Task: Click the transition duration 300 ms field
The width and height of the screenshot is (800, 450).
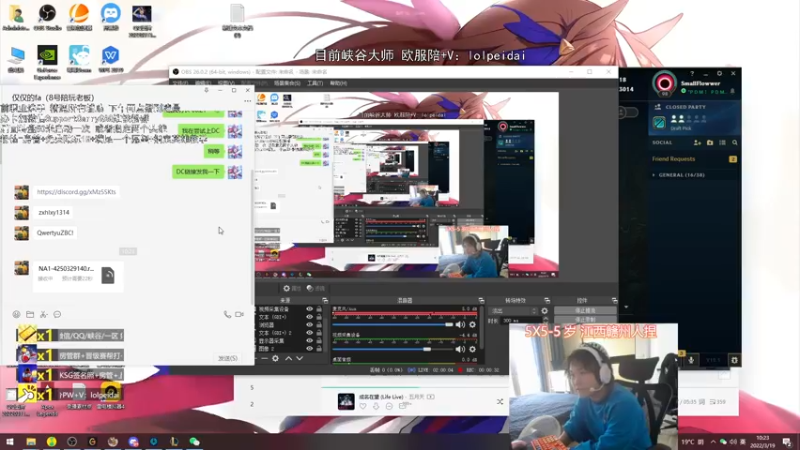Action: click(520, 320)
